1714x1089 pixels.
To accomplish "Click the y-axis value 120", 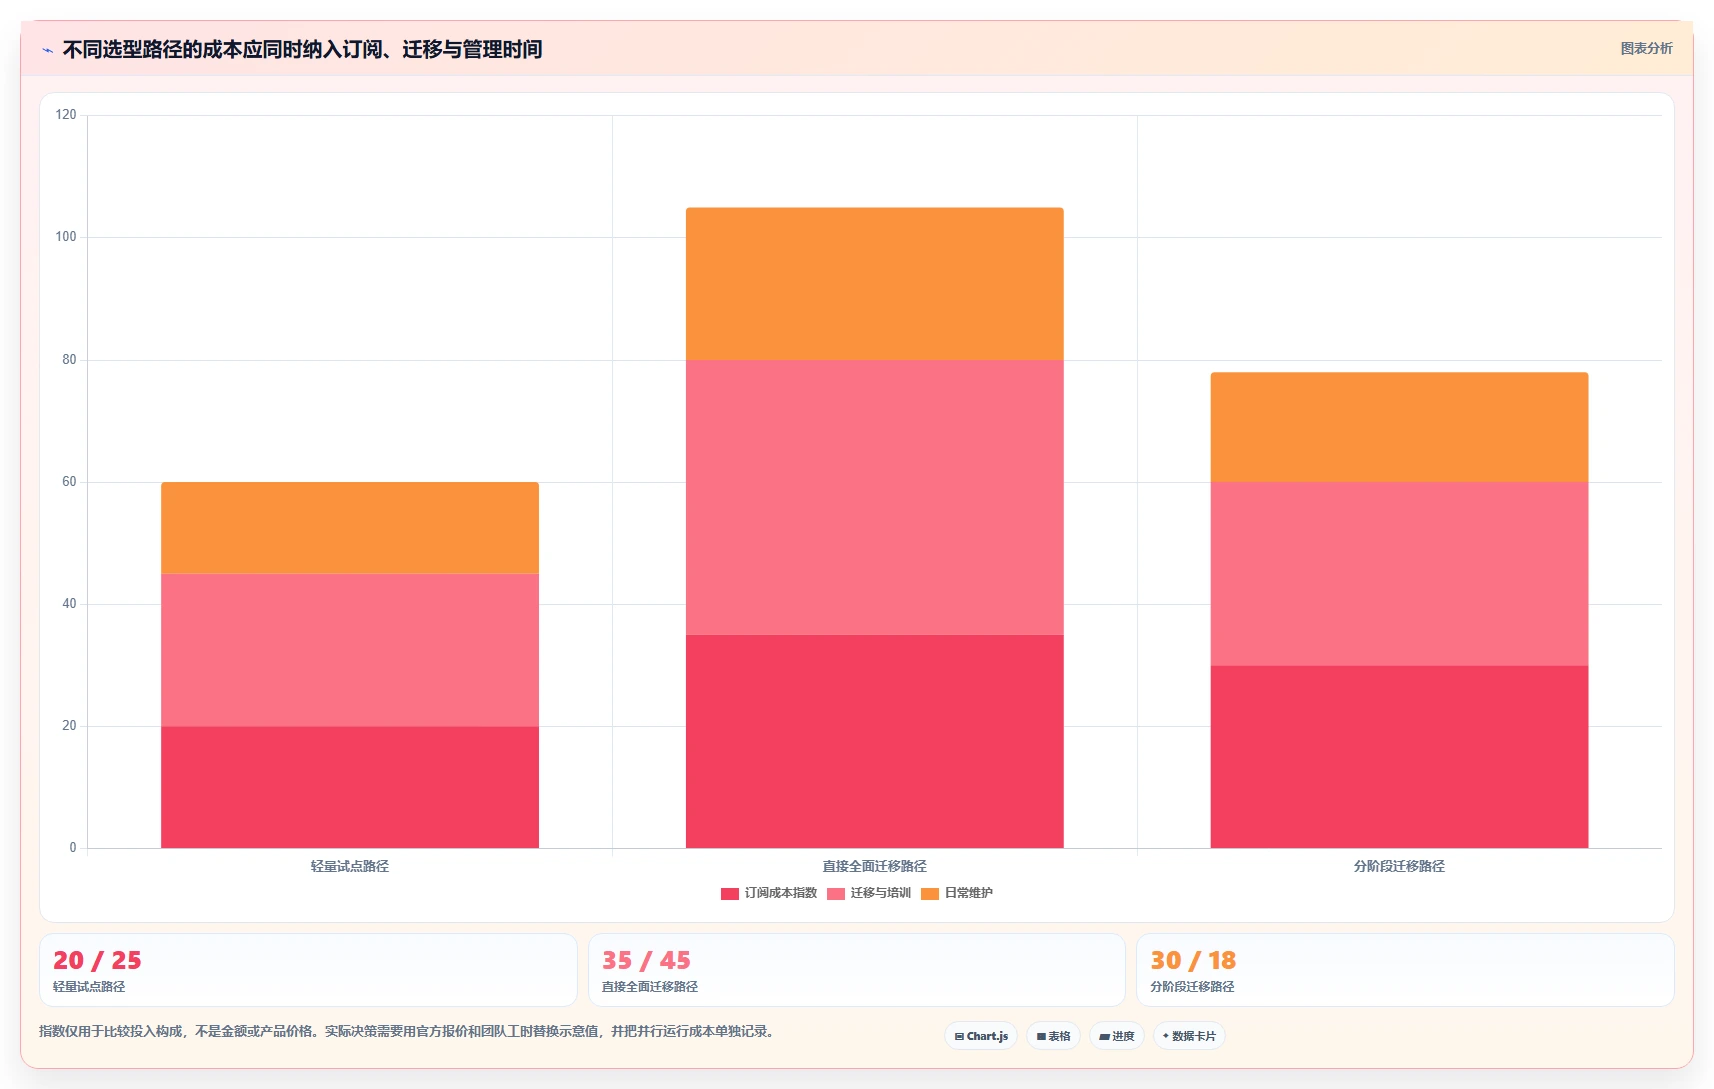I will pos(66,115).
